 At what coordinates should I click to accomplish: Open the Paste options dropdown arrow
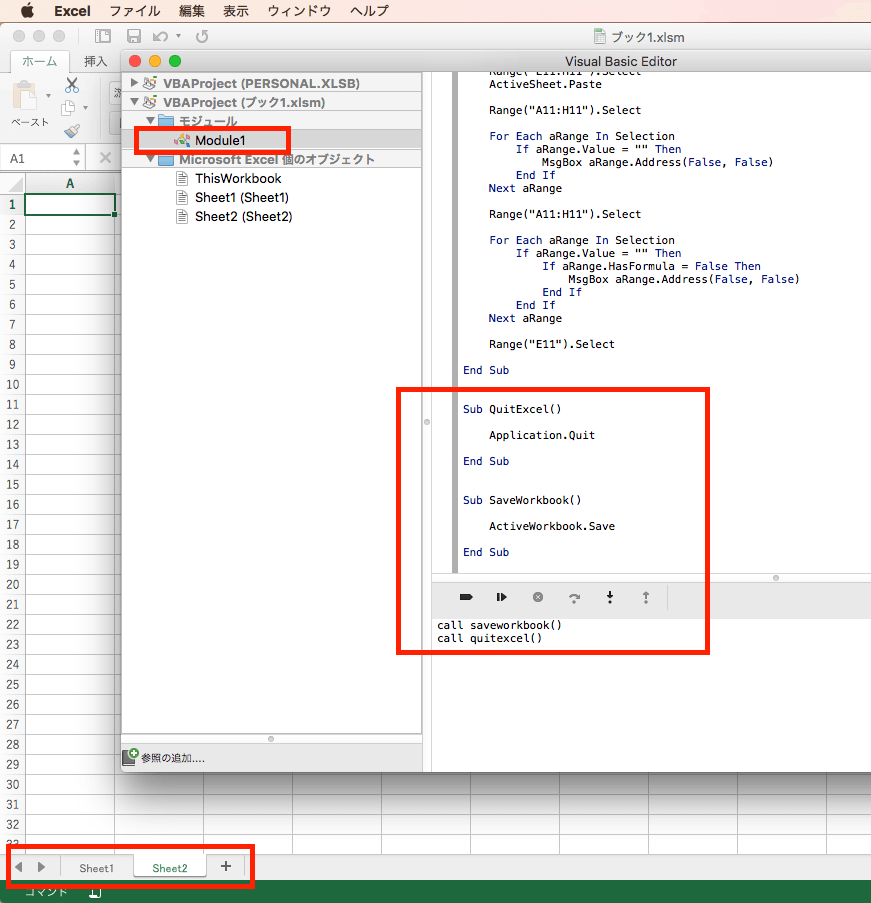point(48,96)
